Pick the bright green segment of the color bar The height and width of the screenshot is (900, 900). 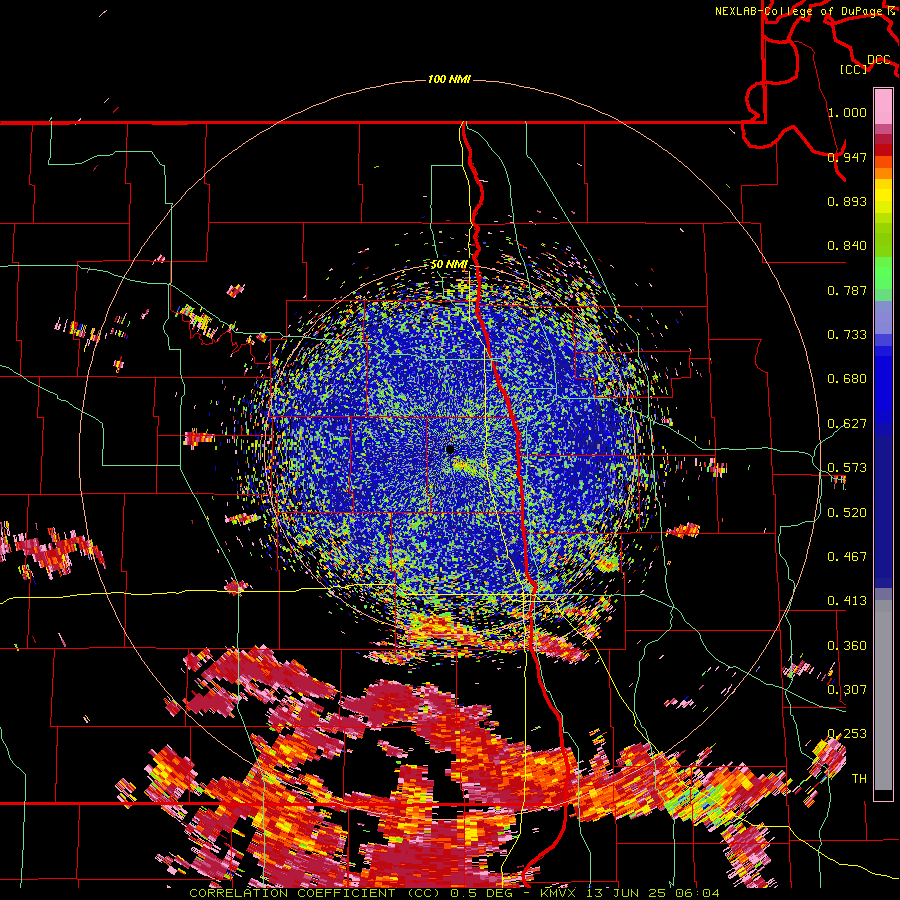click(883, 274)
